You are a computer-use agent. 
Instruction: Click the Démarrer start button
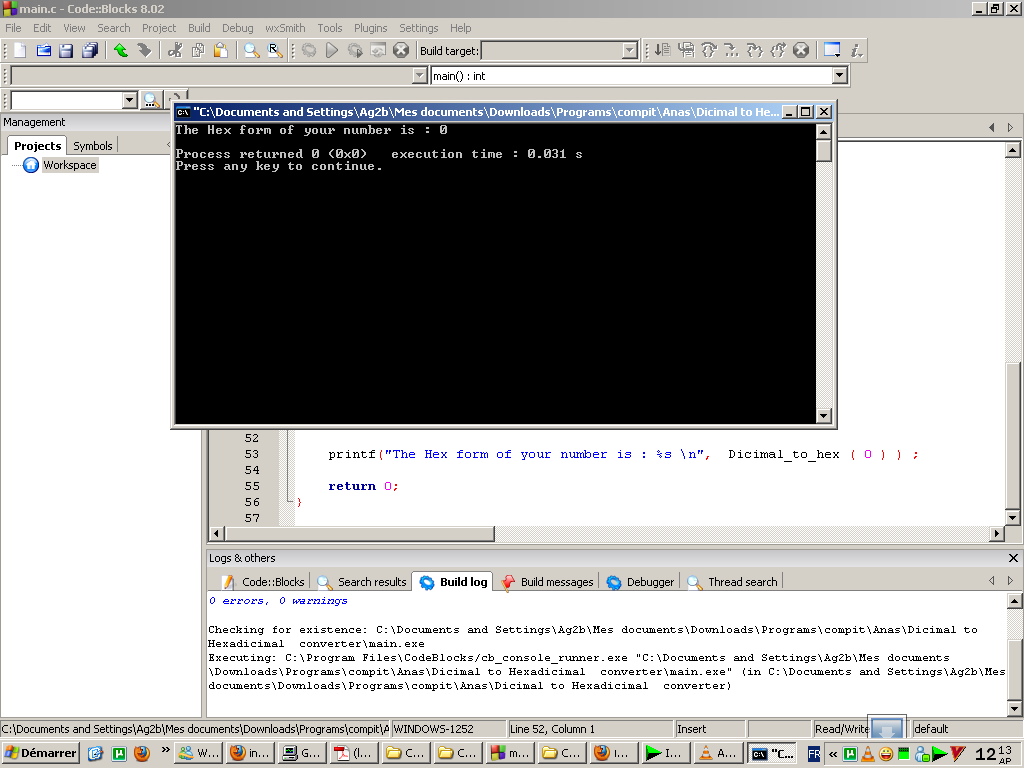point(40,753)
